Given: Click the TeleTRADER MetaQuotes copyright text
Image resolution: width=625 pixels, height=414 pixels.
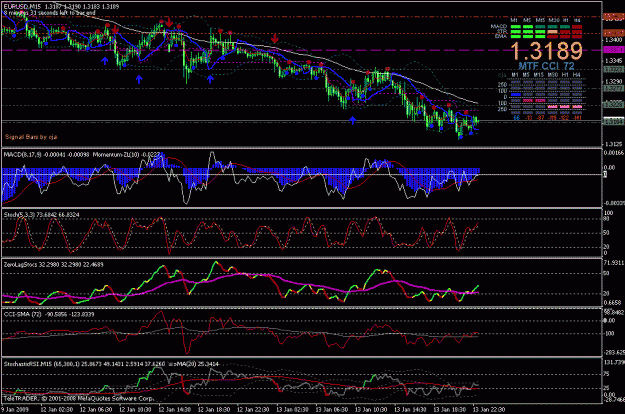Looking at the screenshot, I should pos(78,398).
